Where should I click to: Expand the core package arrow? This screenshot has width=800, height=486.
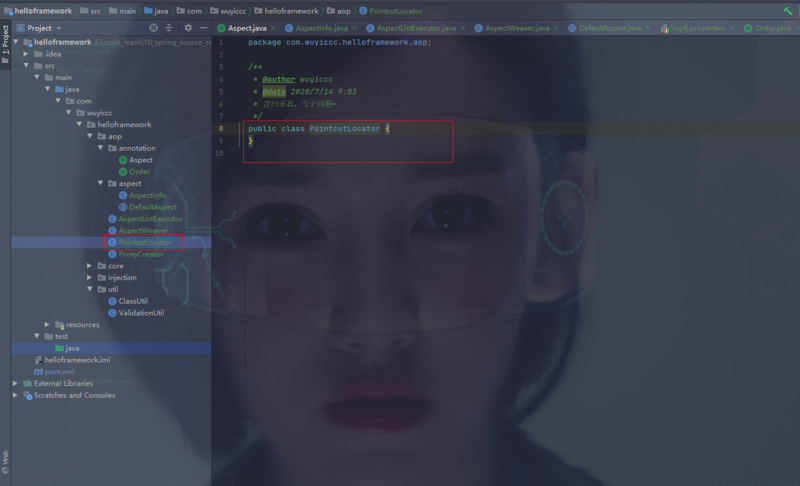point(90,266)
